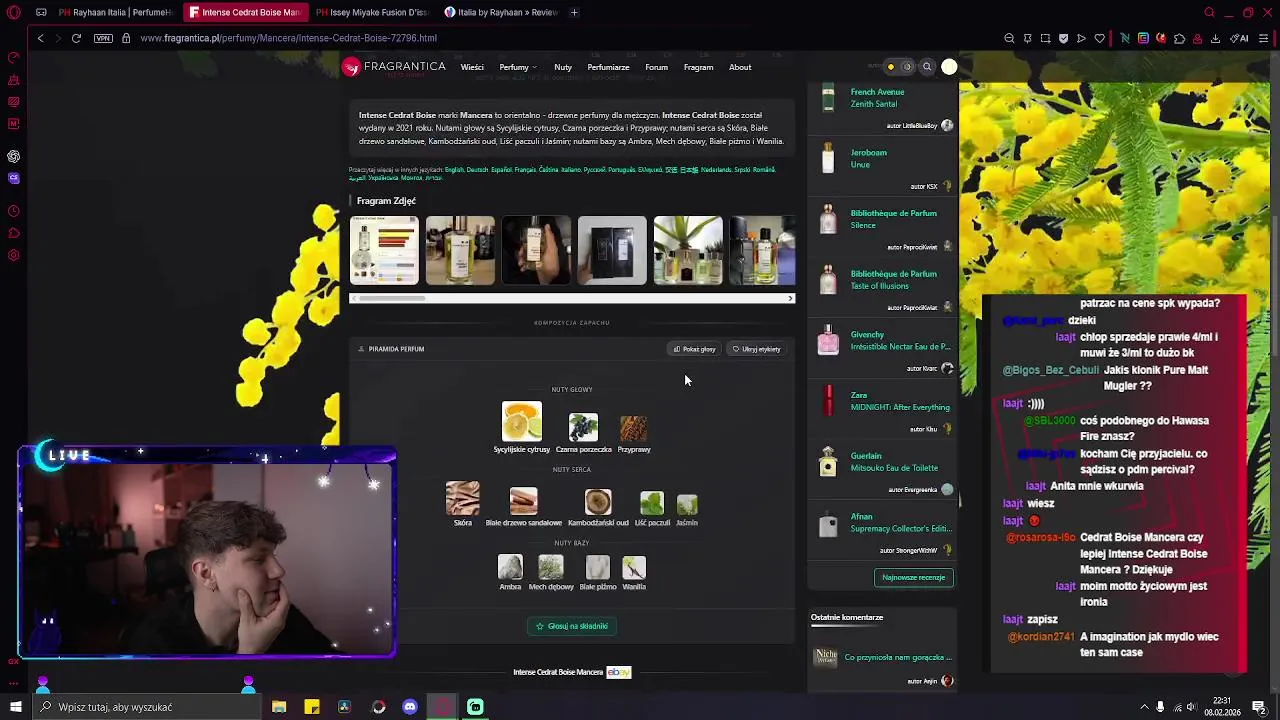Click the Skóra note icon
Viewport: 1280px width, 720px height.
[x=462, y=498]
